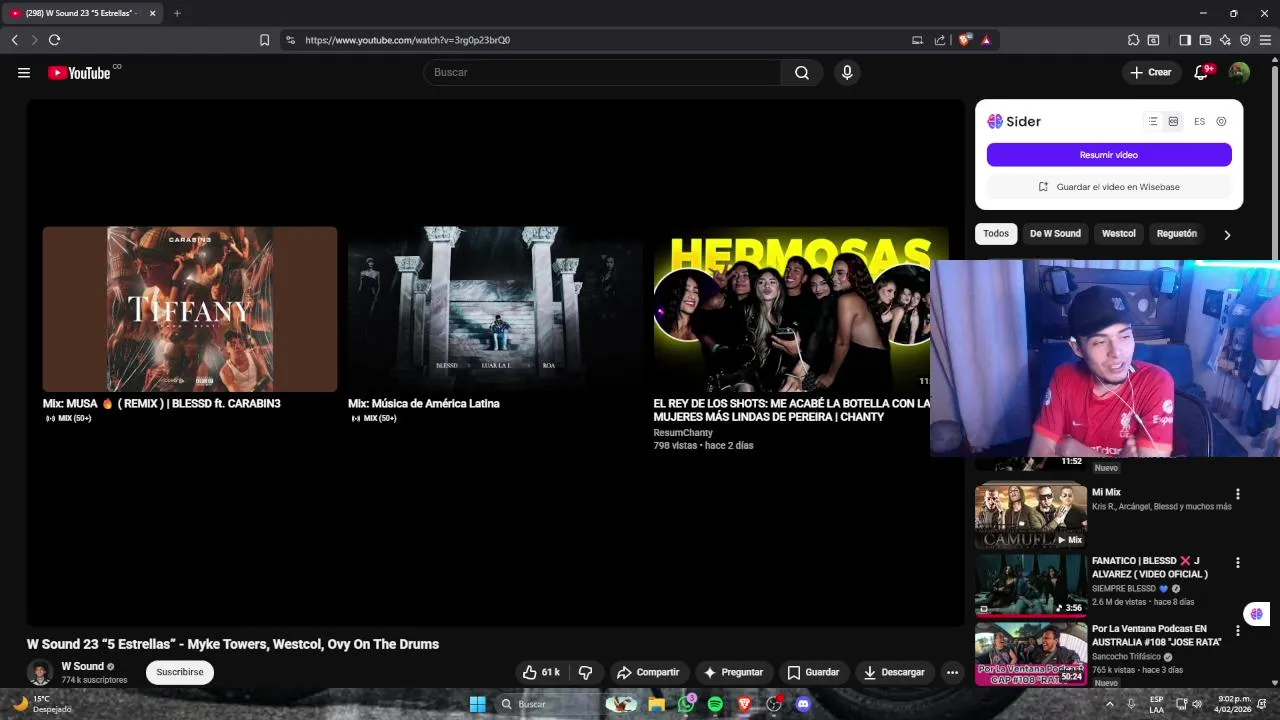1280x720 pixels.
Task: Open WhatsApp from taskbar
Action: click(x=686, y=704)
